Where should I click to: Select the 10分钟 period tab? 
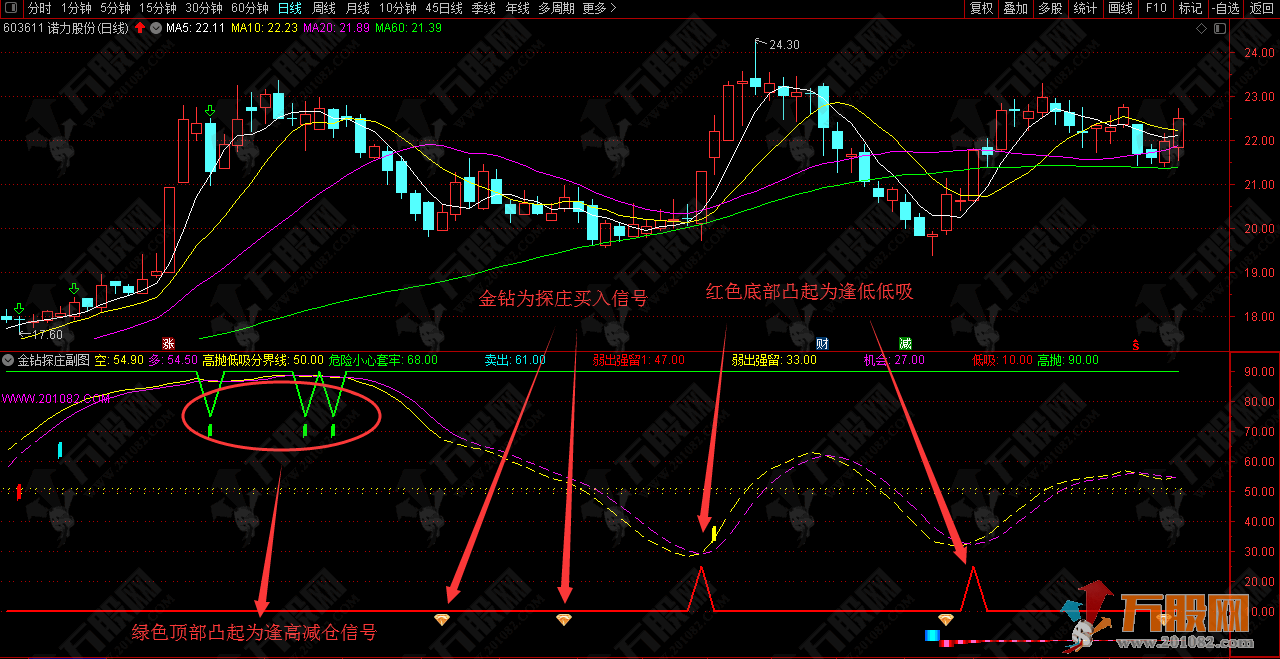coord(397,8)
